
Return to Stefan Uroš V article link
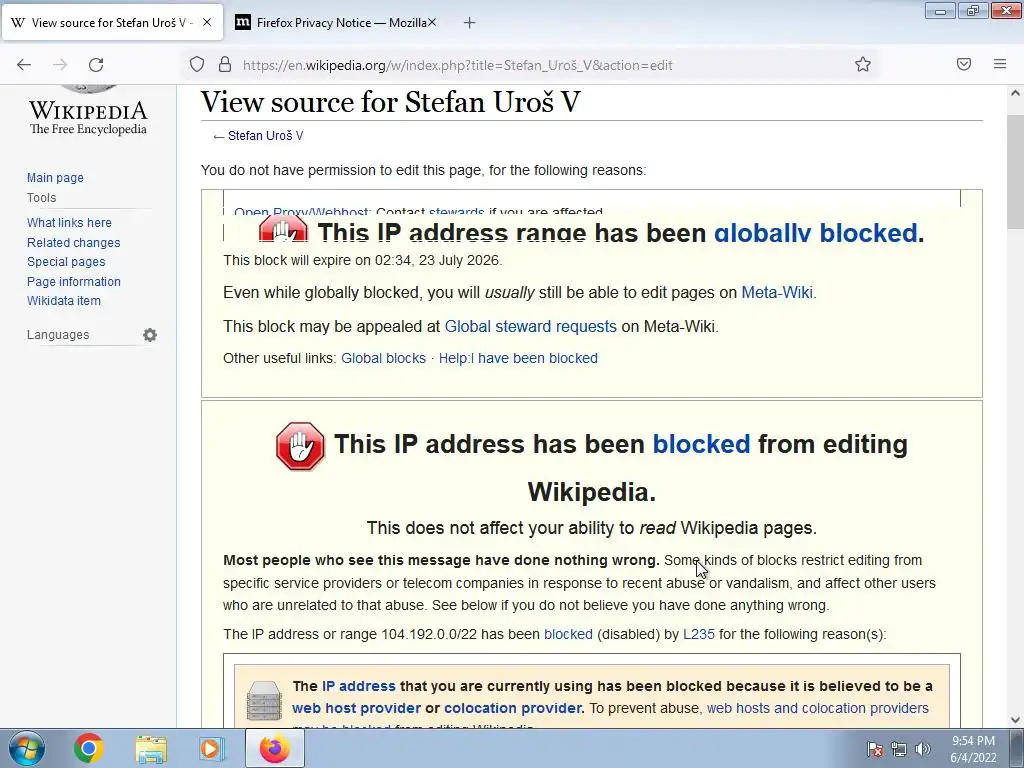coord(265,136)
